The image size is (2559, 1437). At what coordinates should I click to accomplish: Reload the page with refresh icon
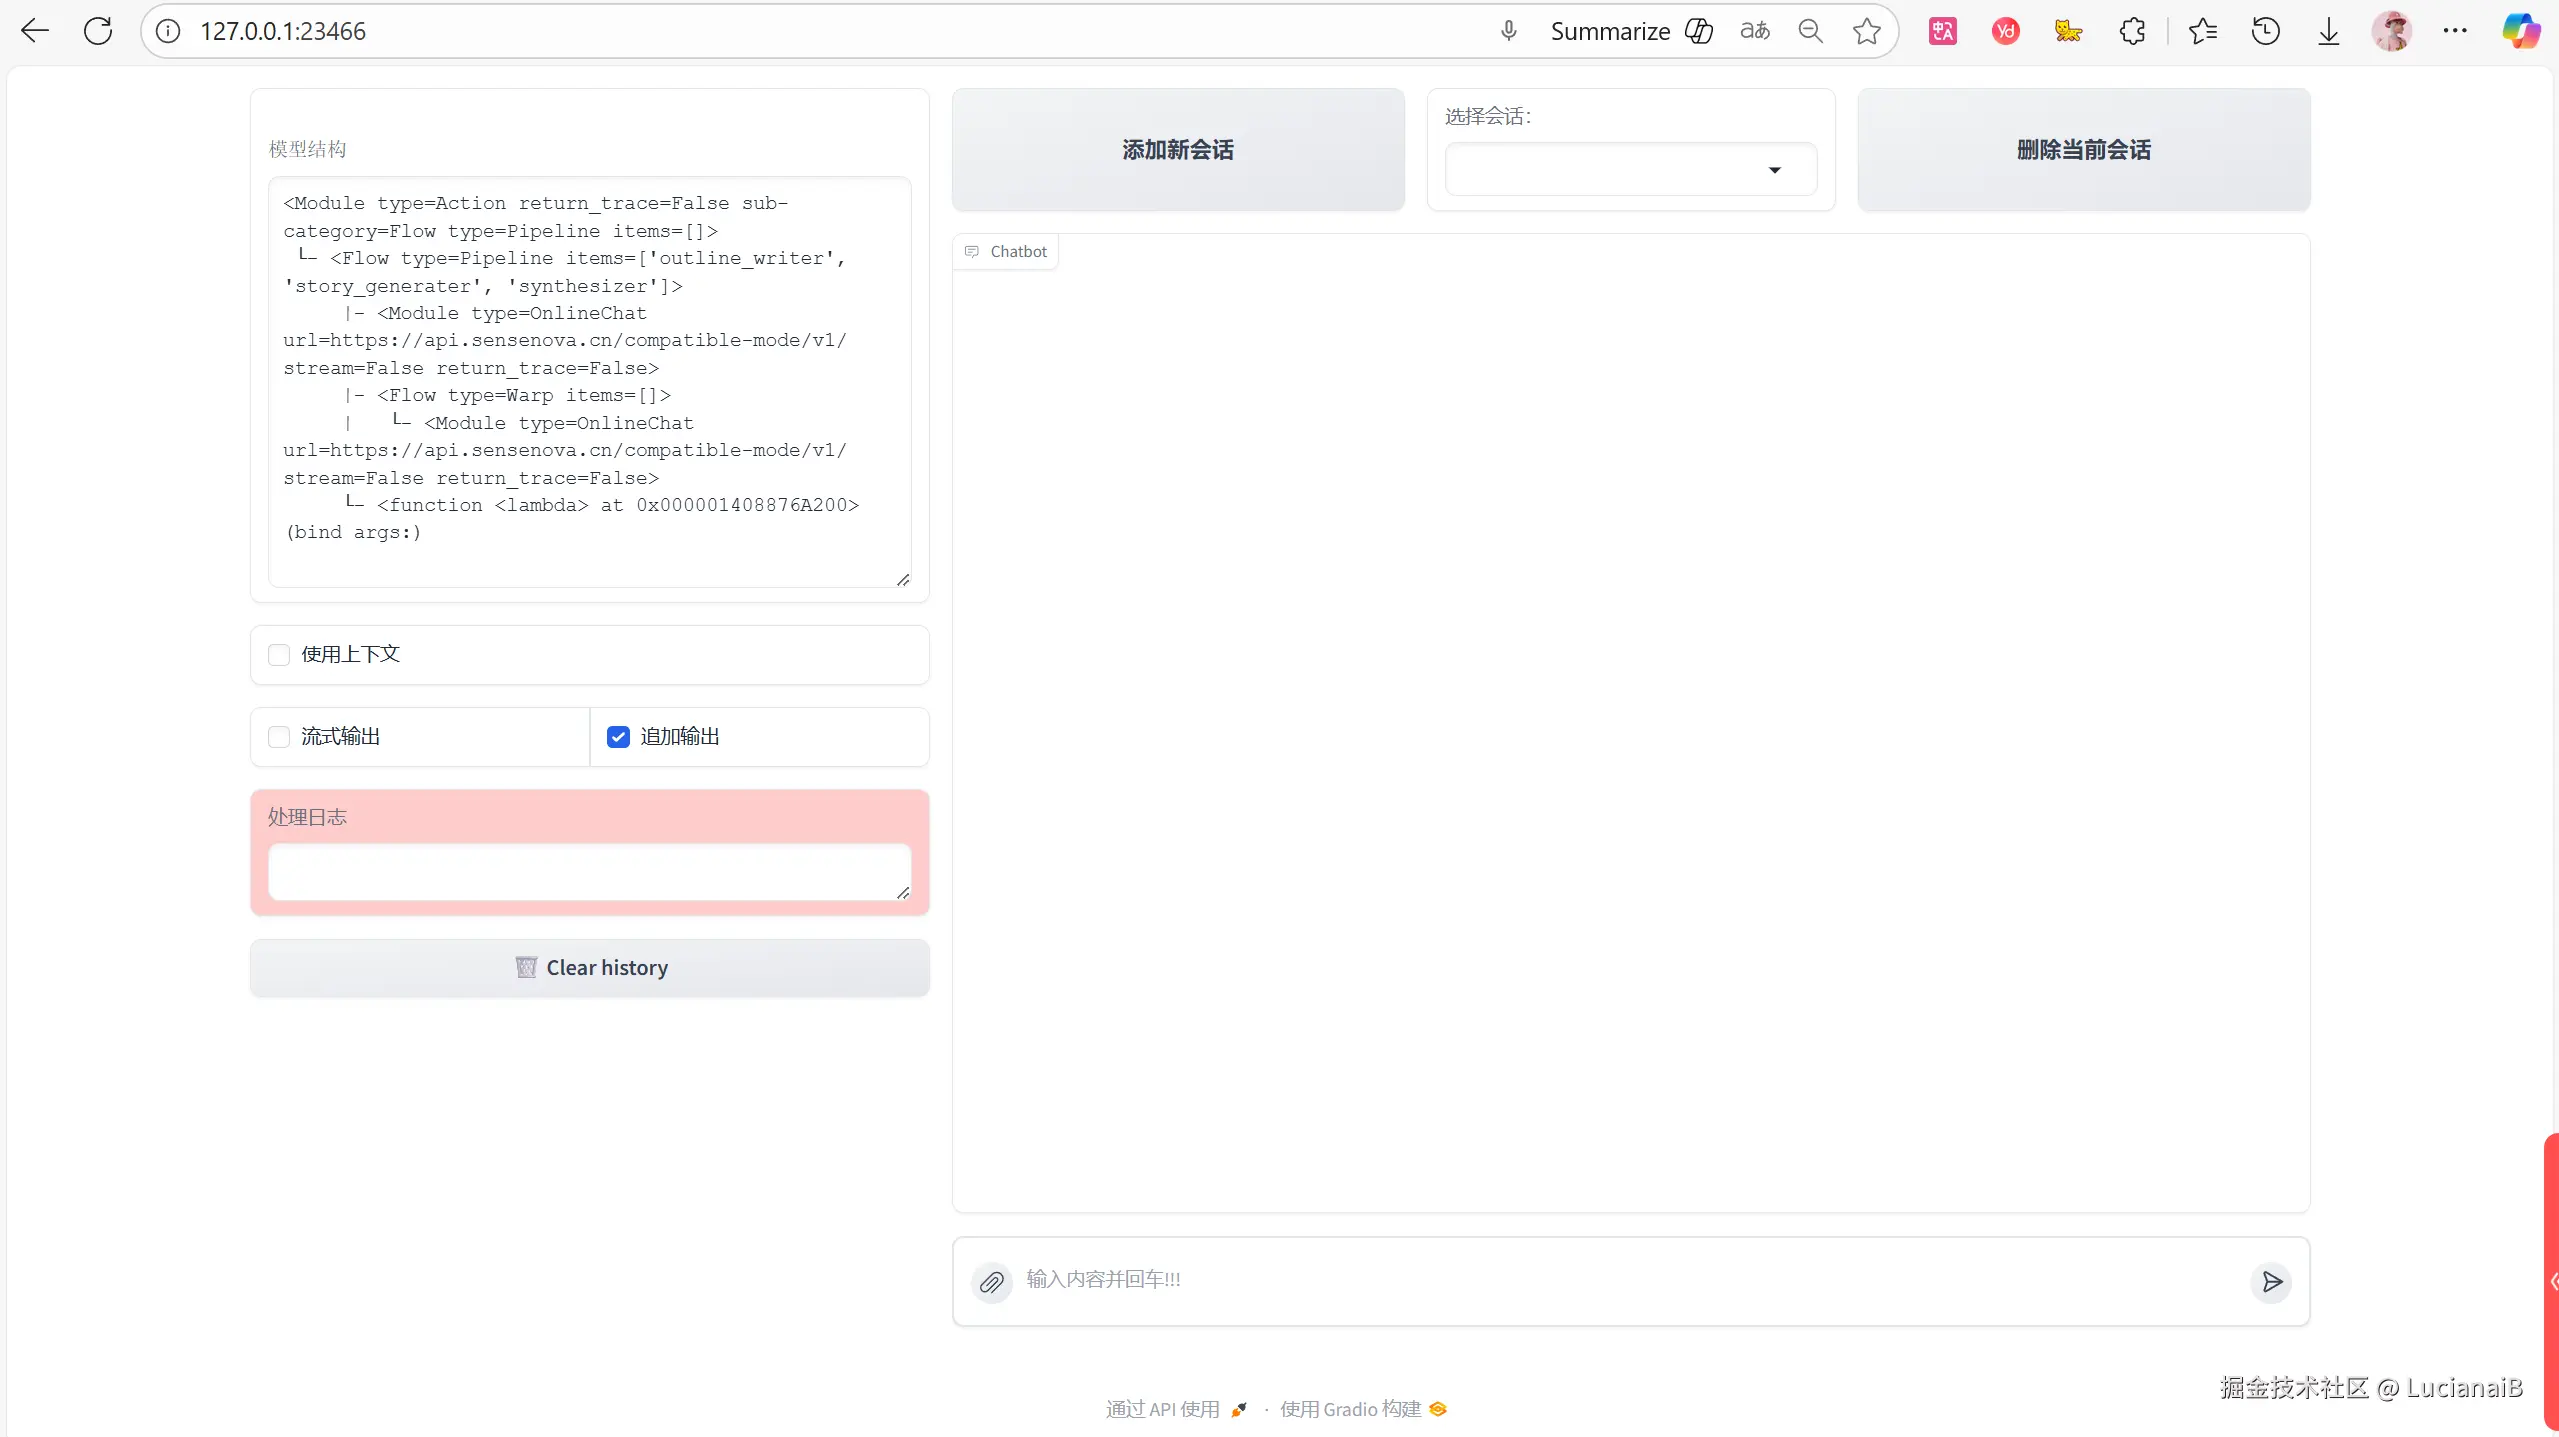98,31
